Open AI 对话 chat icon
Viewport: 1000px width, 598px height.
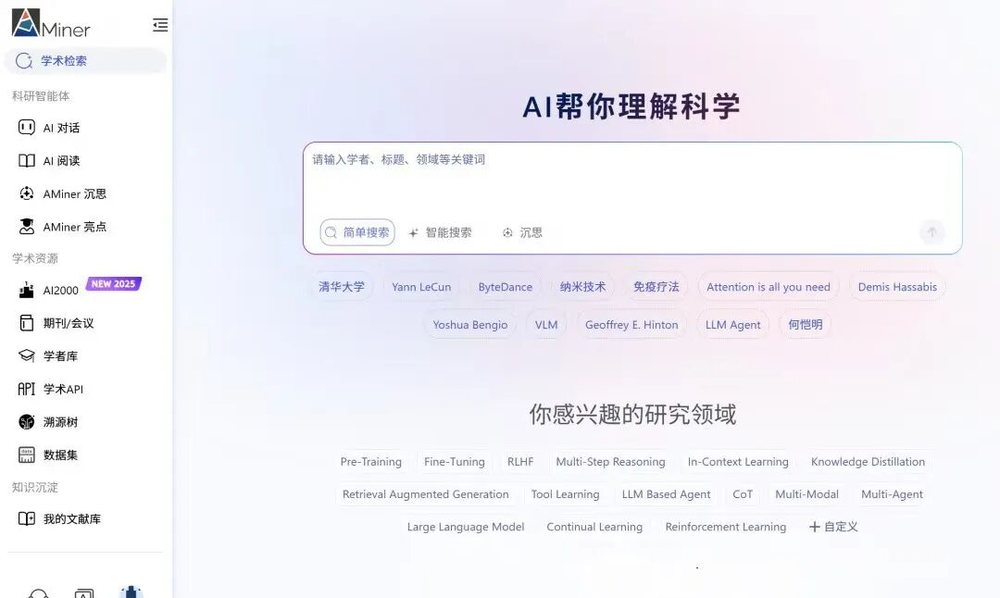(x=27, y=128)
